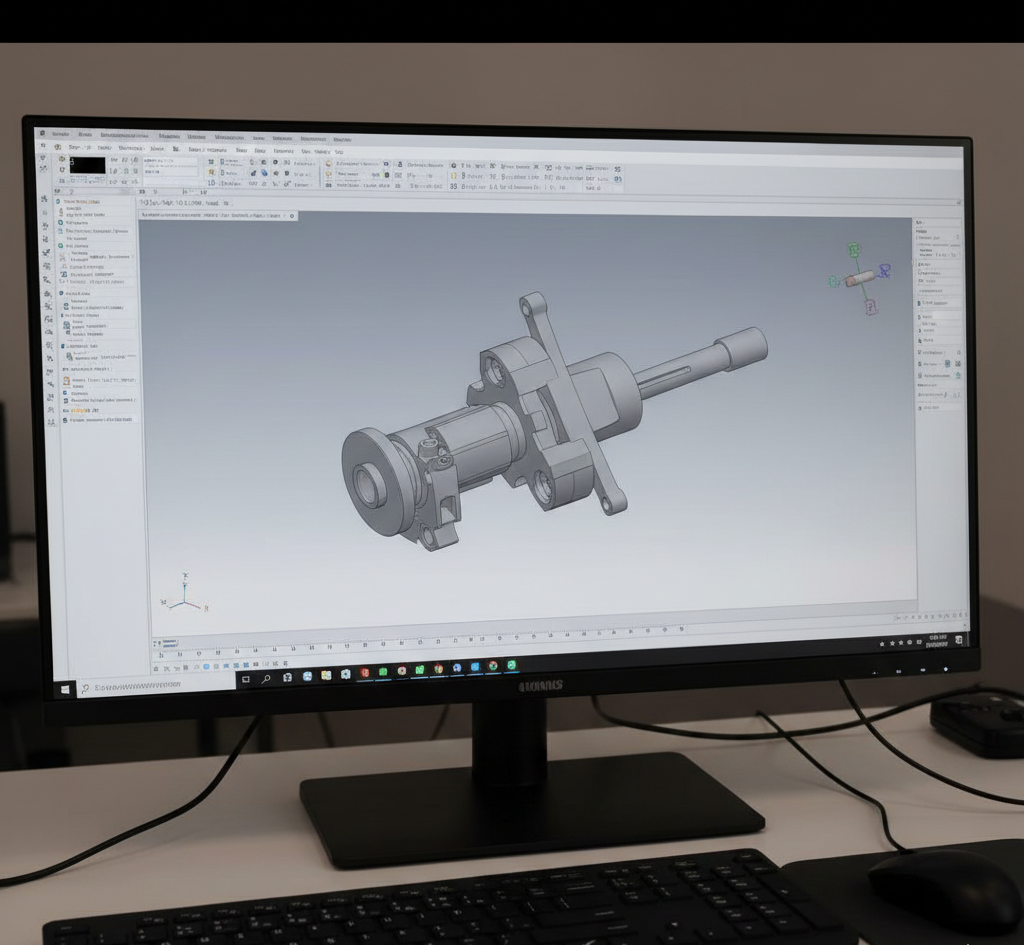The image size is (1024, 945).
Task: Select the document tab above the viewport
Action: 218,215
